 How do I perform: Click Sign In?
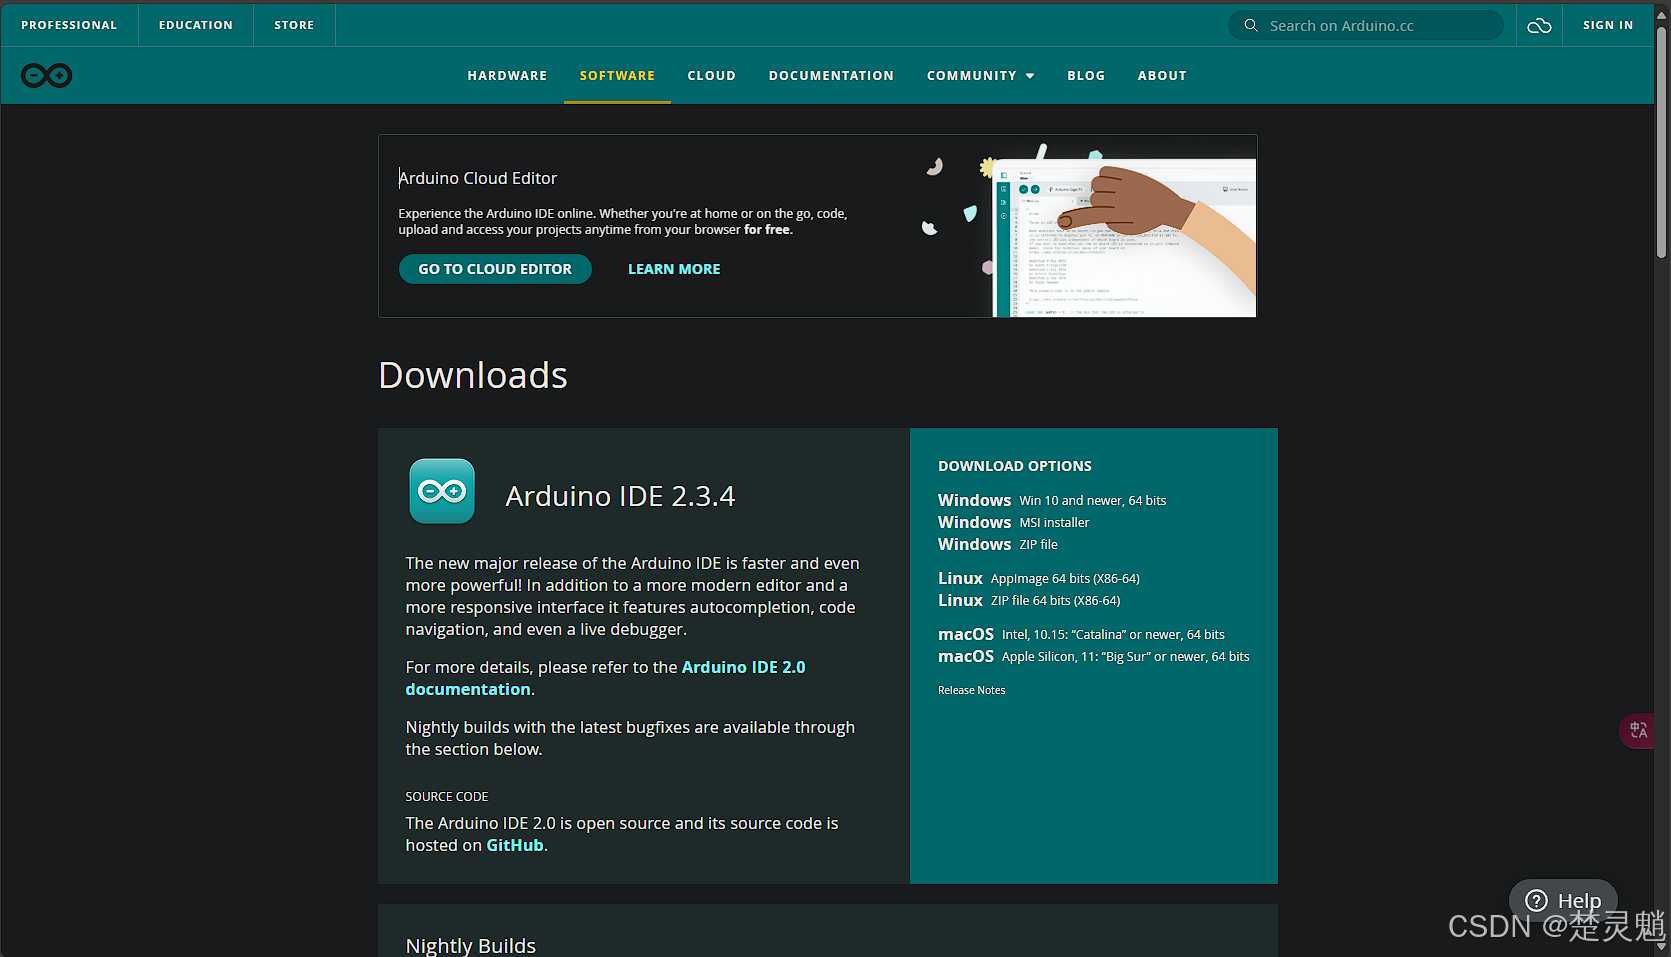tap(1607, 25)
